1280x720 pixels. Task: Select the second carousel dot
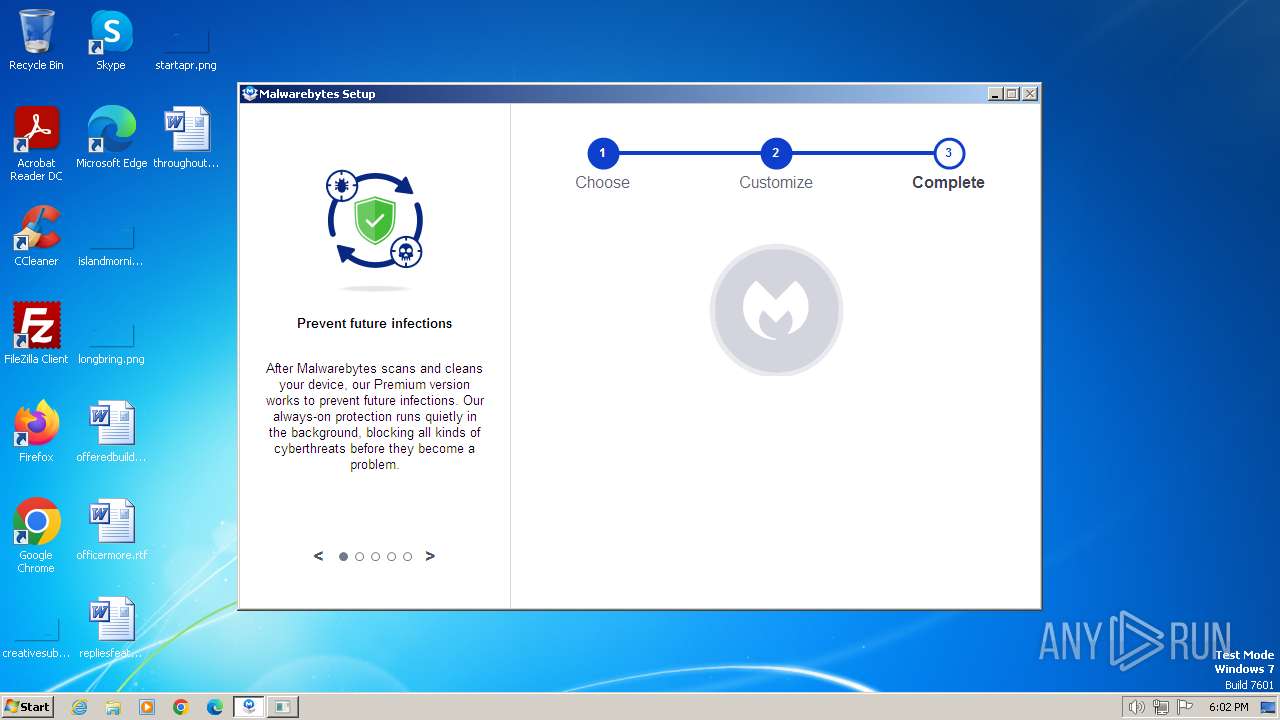point(359,557)
